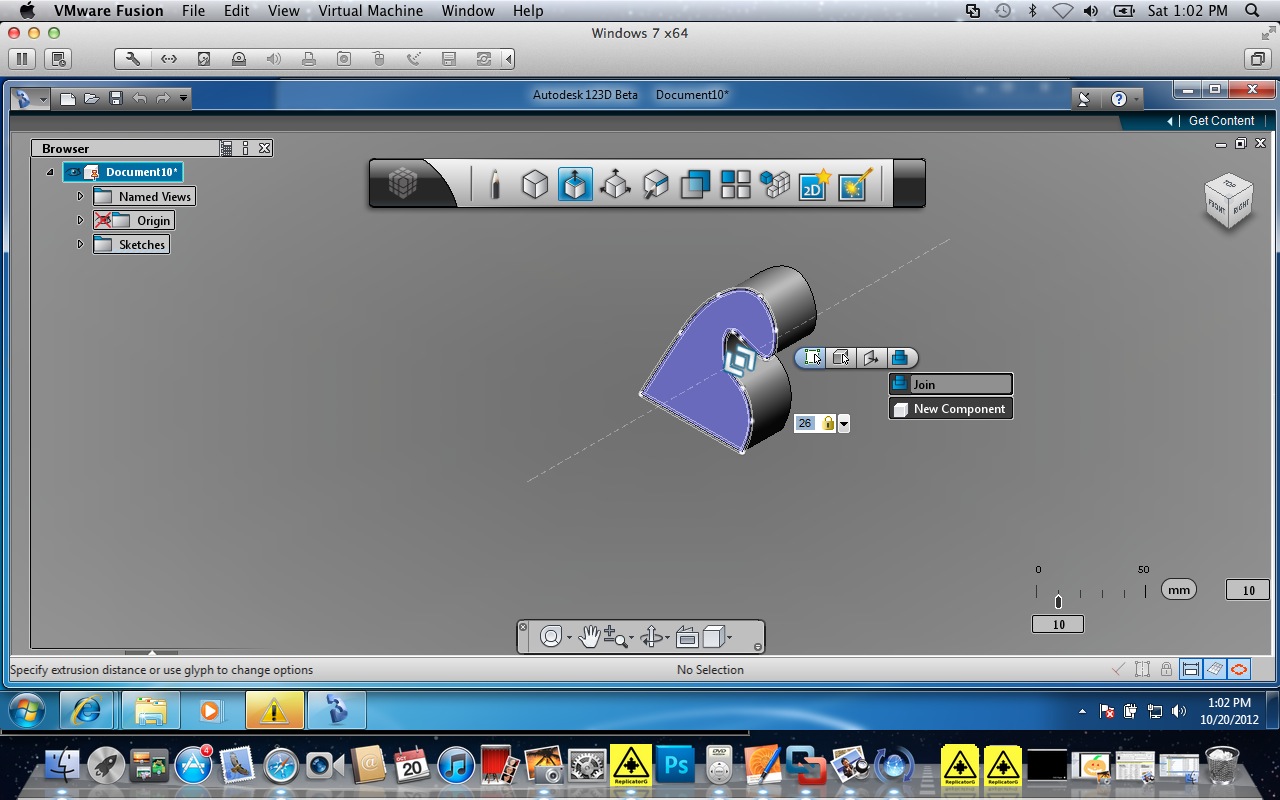
Task: Open Internet Explorer from the taskbar
Action: pyautogui.click(x=86, y=710)
